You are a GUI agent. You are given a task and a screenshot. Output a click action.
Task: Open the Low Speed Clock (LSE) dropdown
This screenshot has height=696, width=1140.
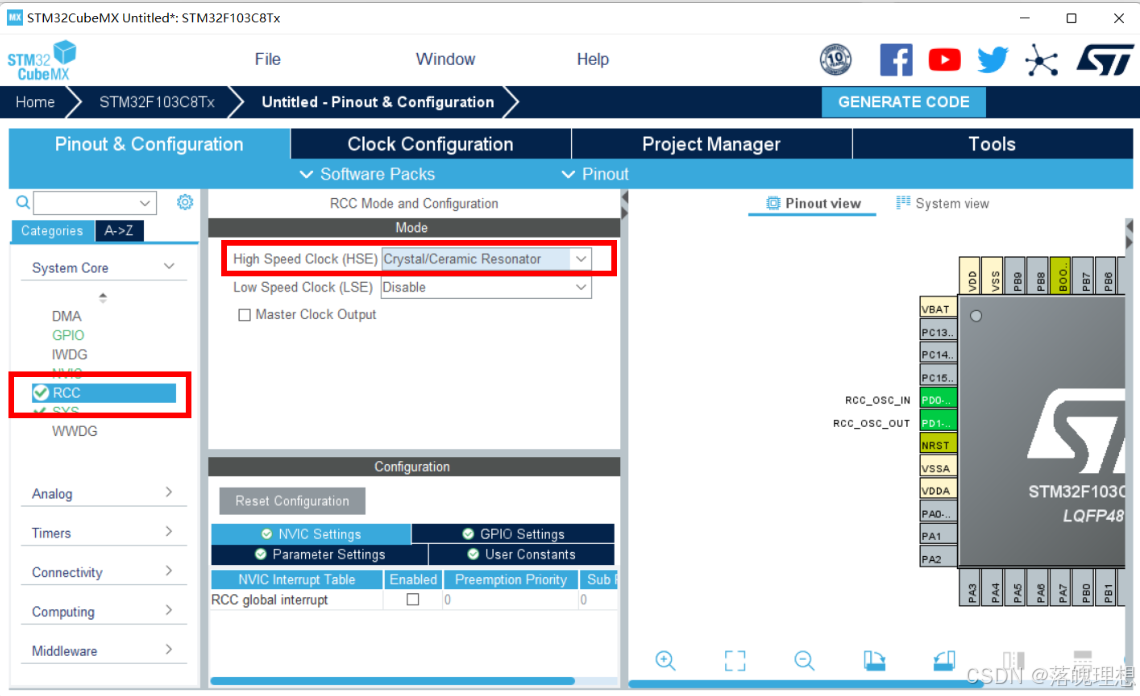[581, 287]
